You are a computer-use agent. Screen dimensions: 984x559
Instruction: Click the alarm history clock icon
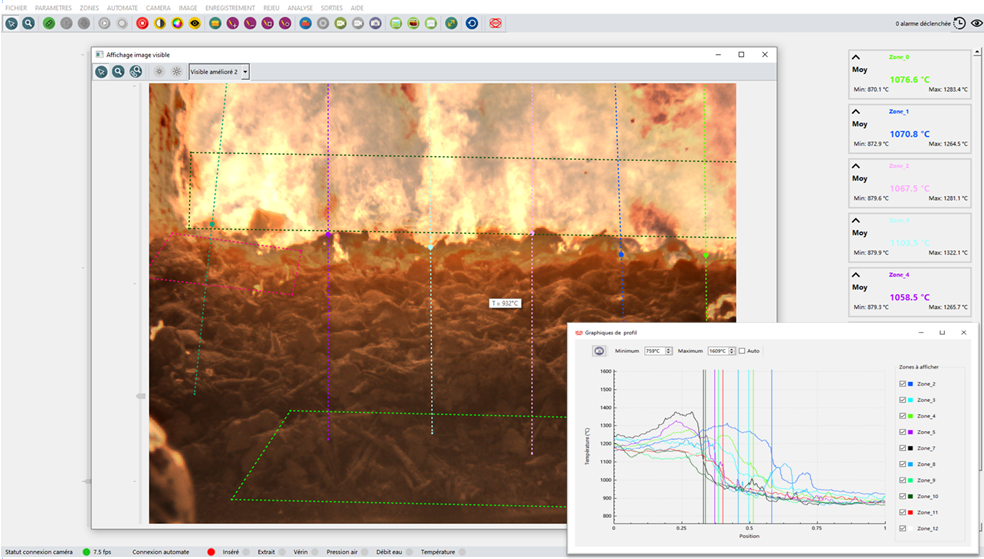point(959,23)
